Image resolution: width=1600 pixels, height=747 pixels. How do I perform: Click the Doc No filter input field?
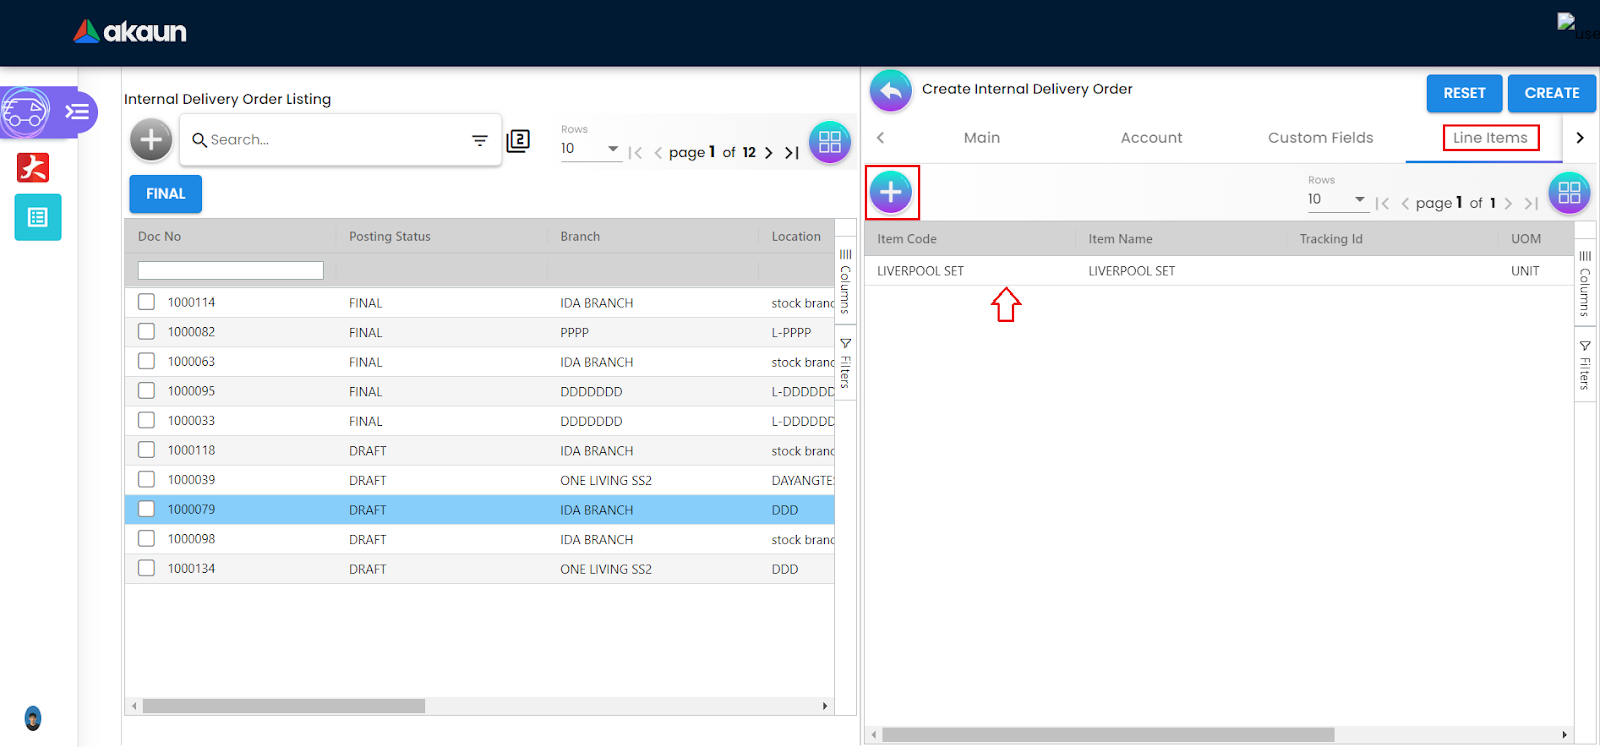click(x=231, y=271)
